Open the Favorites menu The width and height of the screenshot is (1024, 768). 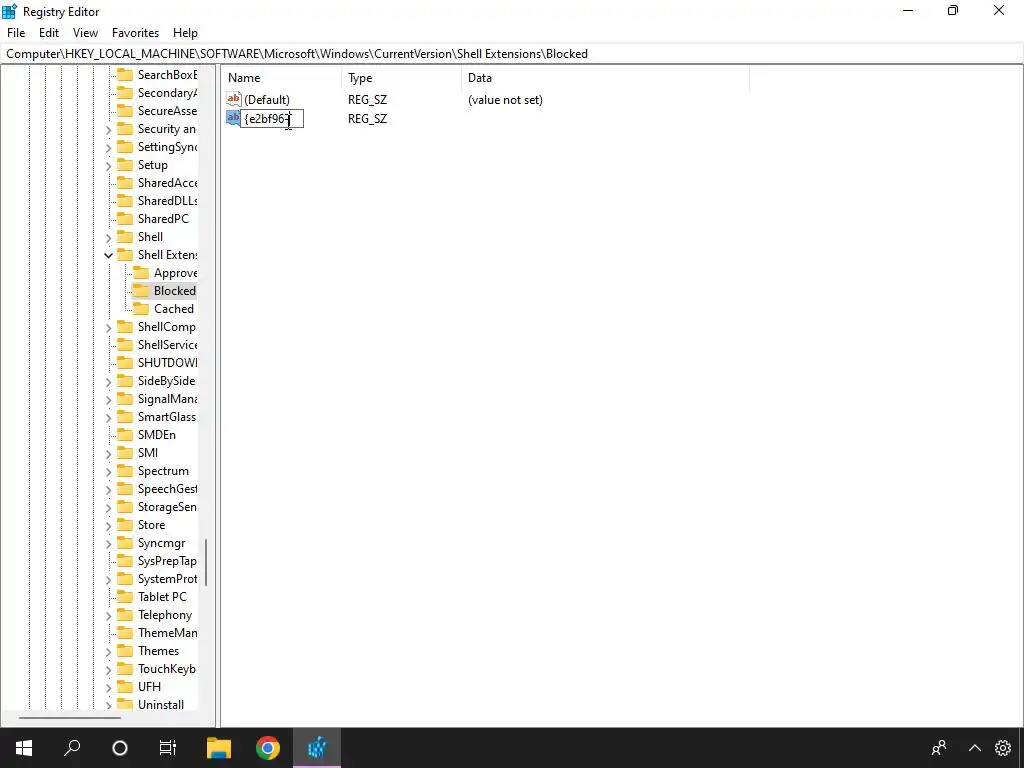(x=135, y=33)
